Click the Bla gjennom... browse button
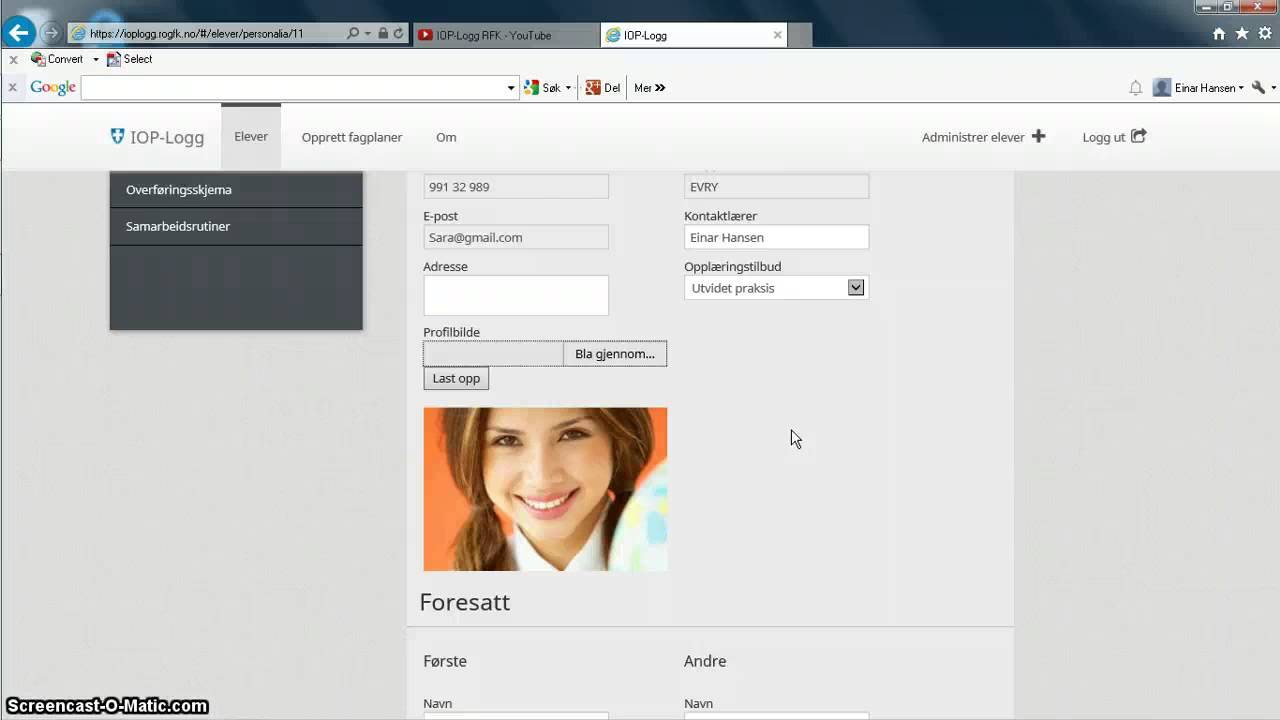 coord(615,354)
